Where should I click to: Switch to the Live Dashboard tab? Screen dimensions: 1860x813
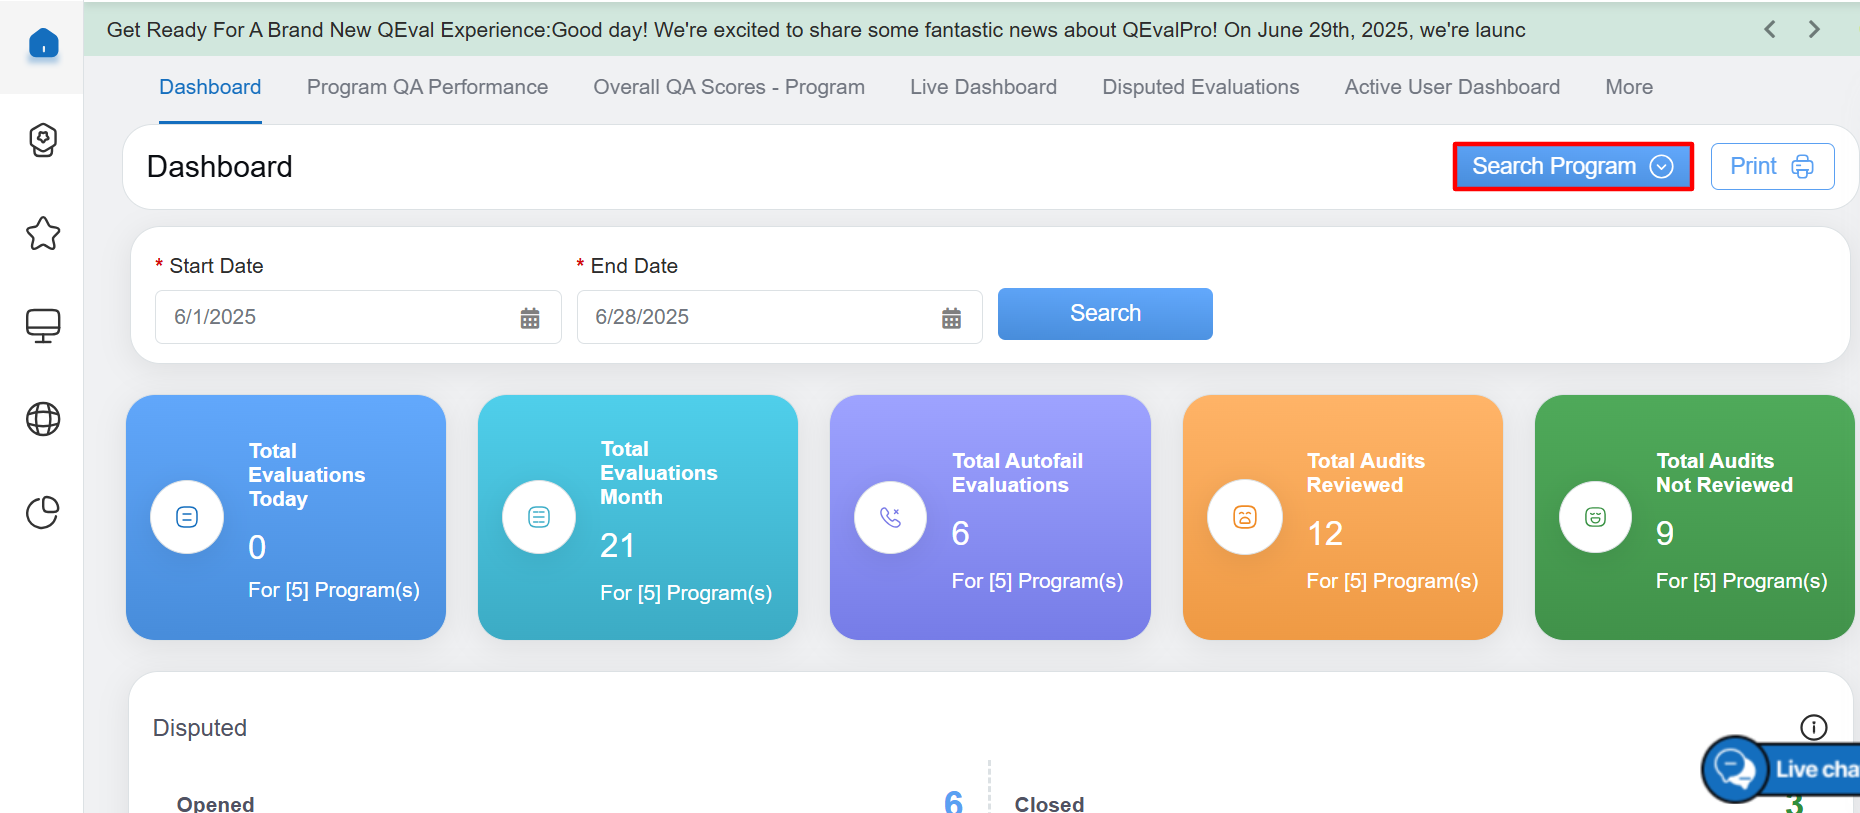(983, 87)
